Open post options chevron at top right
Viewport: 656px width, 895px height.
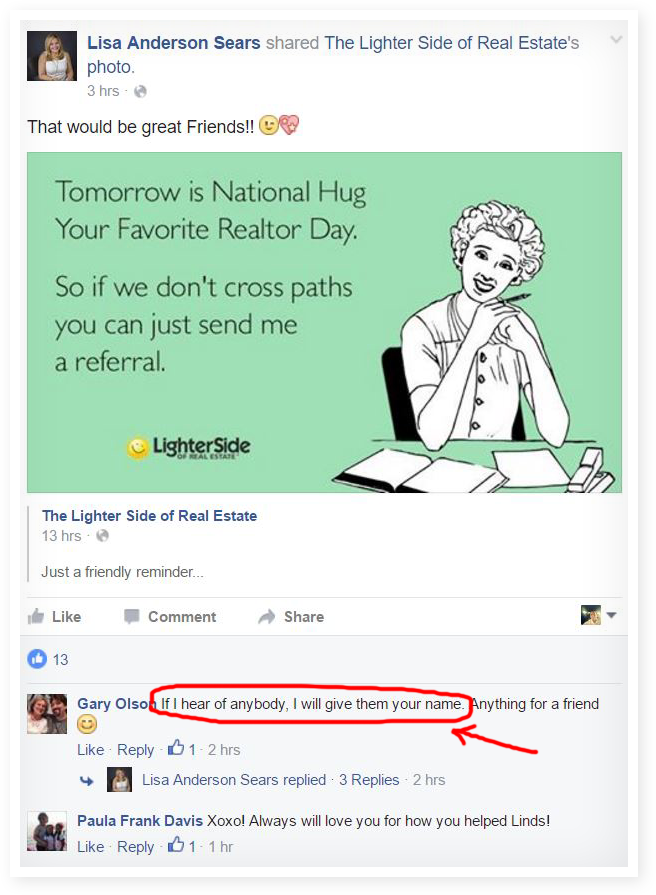click(616, 39)
